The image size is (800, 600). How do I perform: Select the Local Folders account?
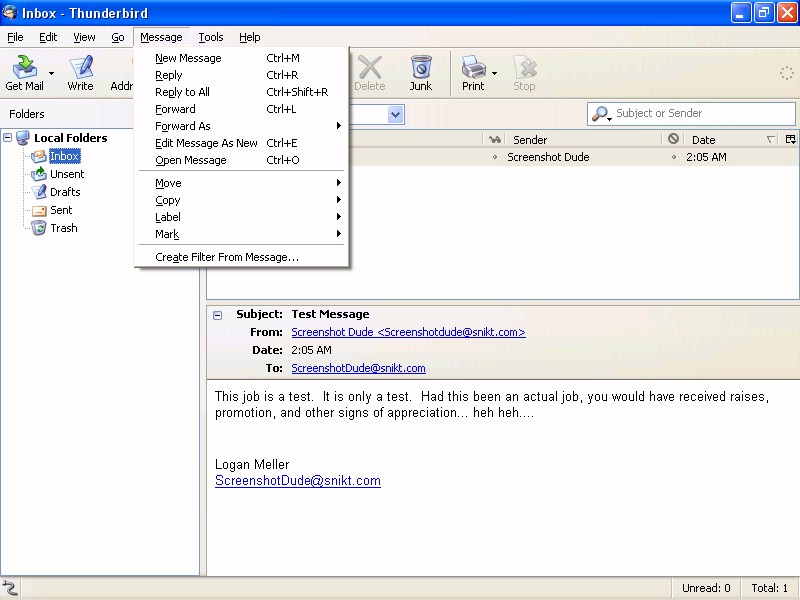70,138
